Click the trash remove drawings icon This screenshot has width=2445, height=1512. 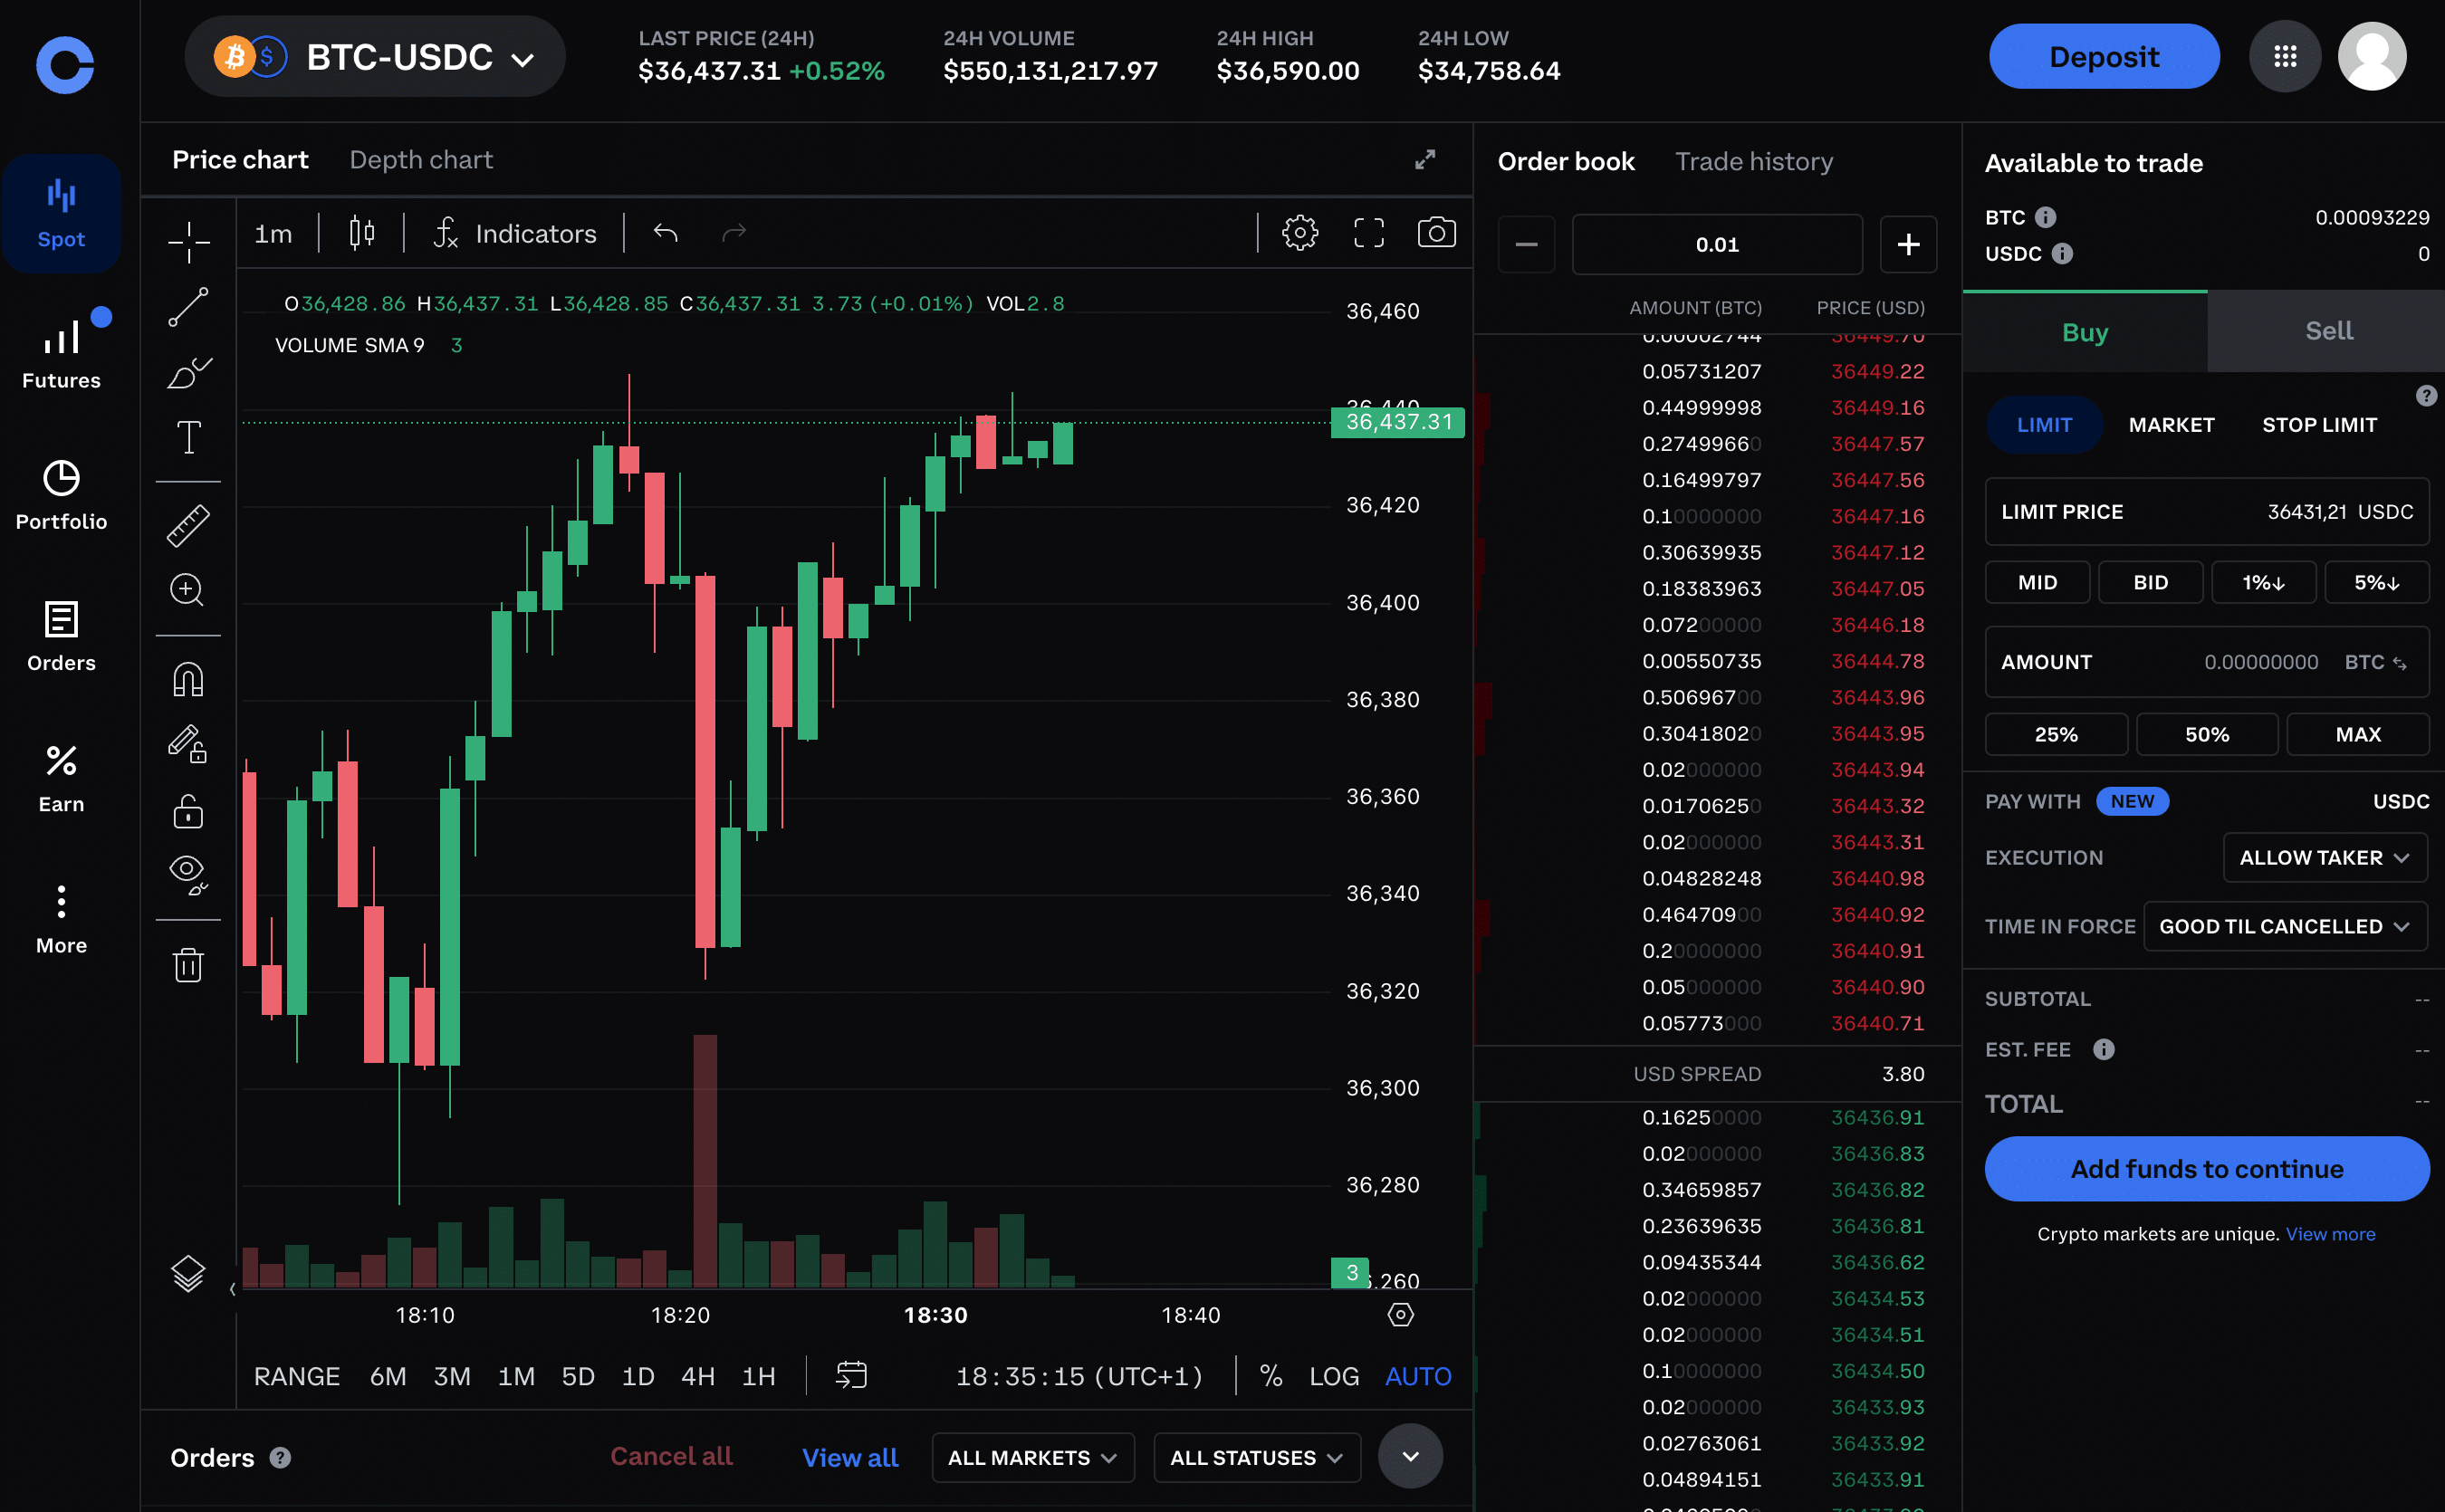click(188, 965)
